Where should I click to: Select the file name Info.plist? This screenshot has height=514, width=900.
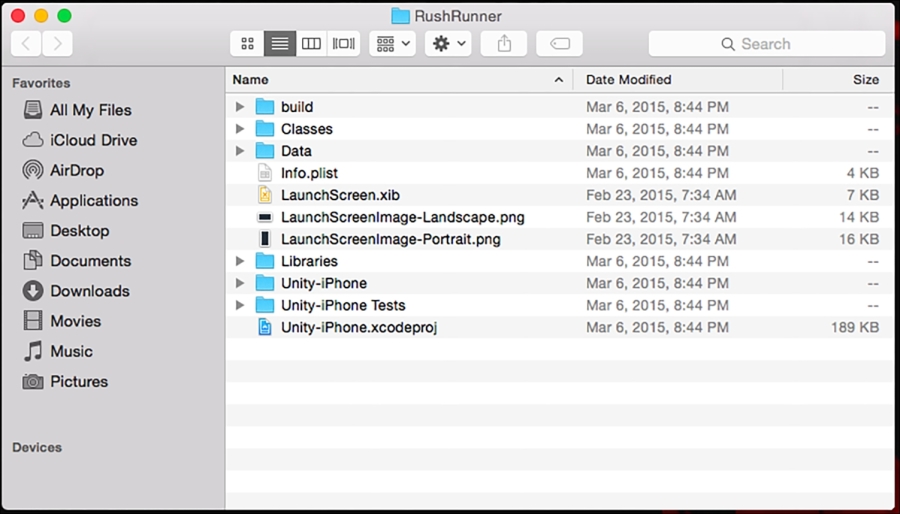[x=309, y=173]
